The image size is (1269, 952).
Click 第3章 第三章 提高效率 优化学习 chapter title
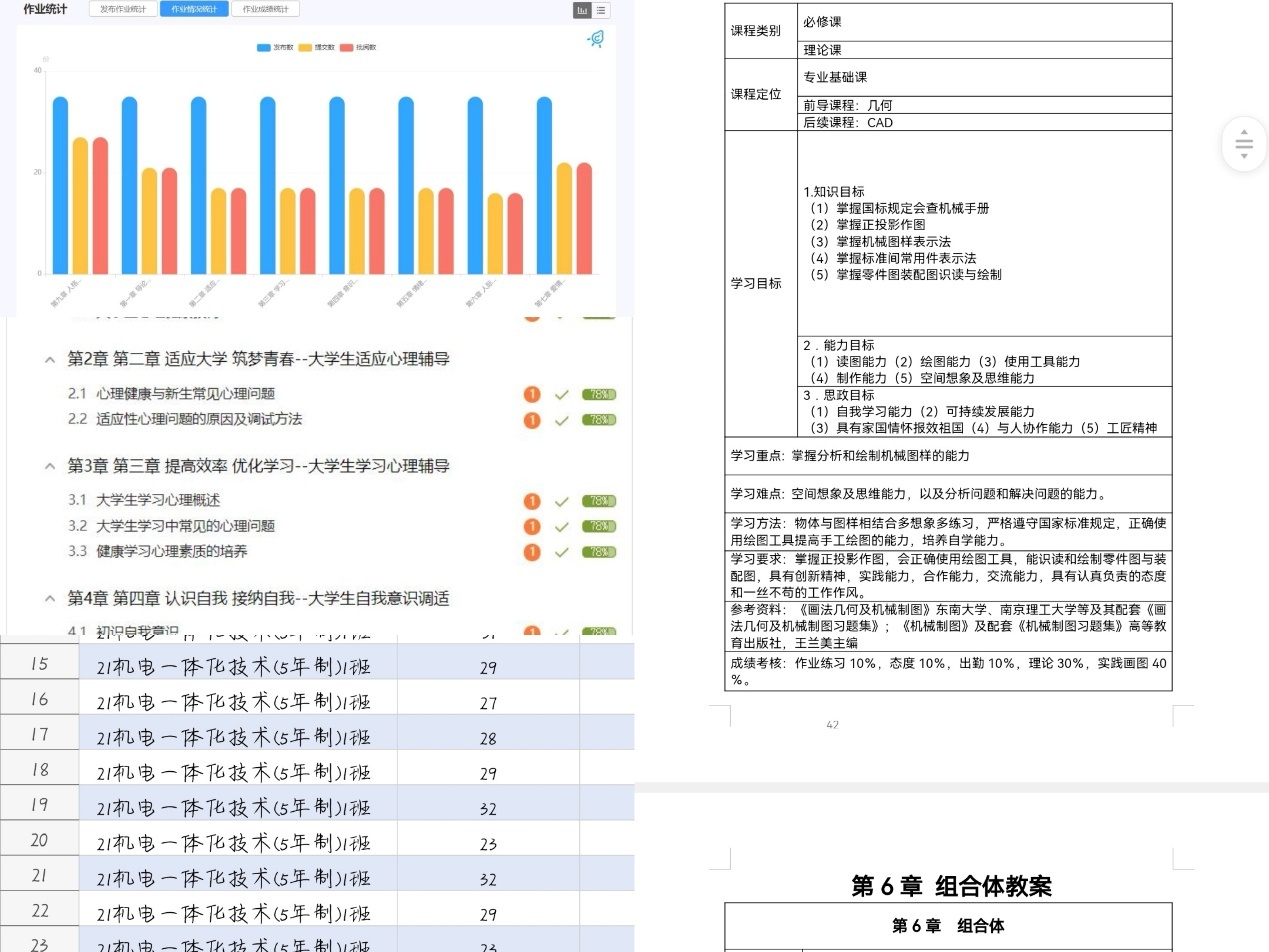(258, 466)
